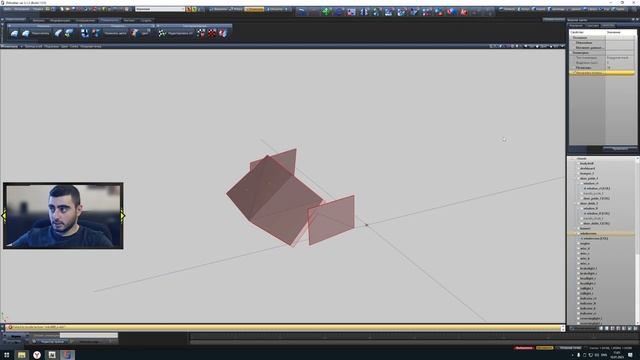This screenshot has width=640, height=360.
Task: Click the first tab of the properties panel
Action: tap(576, 25)
